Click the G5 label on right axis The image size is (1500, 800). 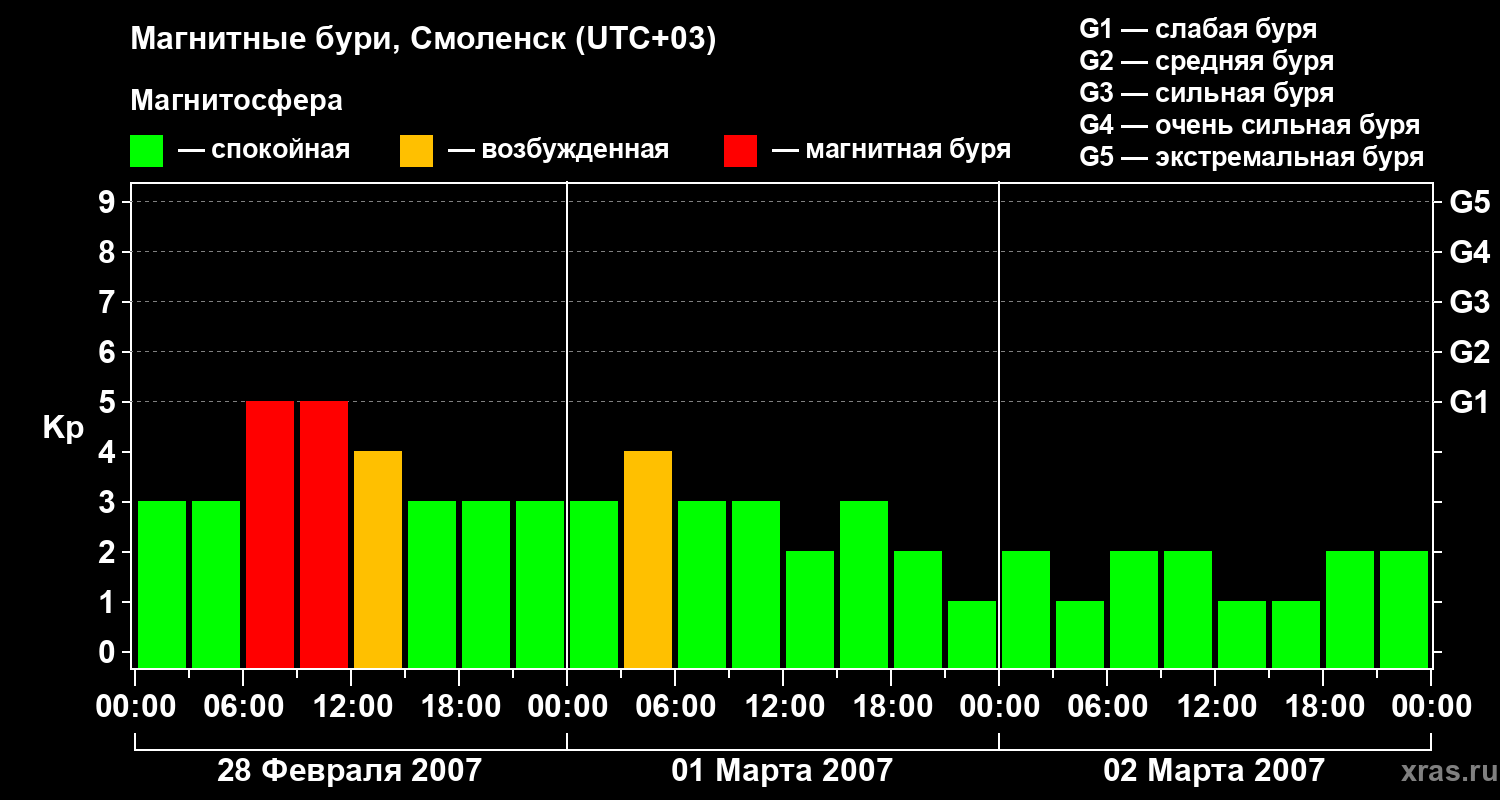click(x=1469, y=203)
